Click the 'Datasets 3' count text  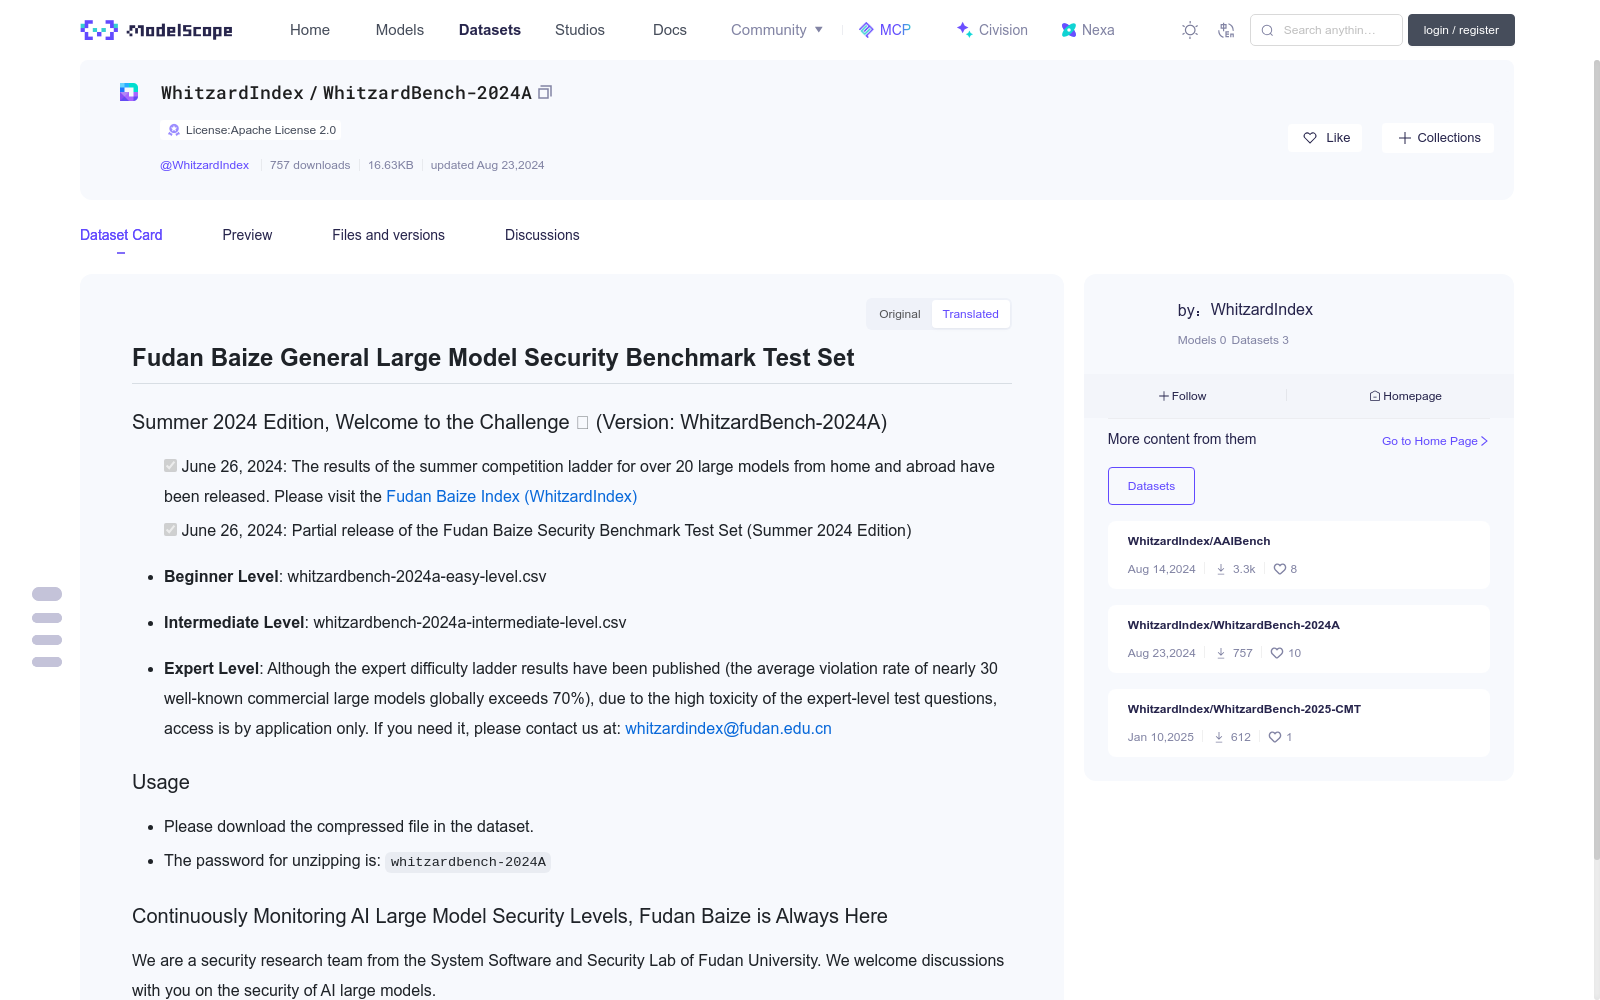click(x=1260, y=340)
